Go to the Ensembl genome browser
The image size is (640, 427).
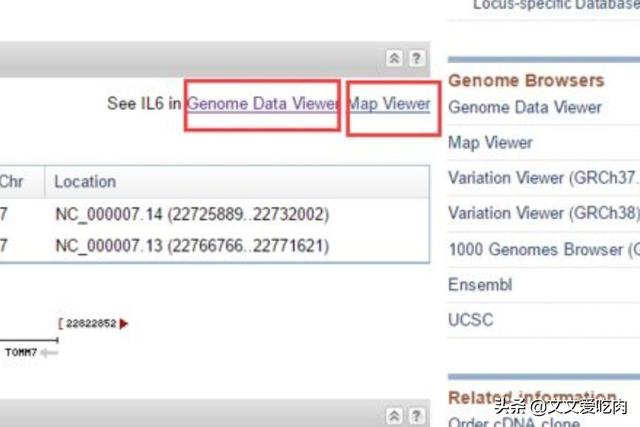pos(480,285)
